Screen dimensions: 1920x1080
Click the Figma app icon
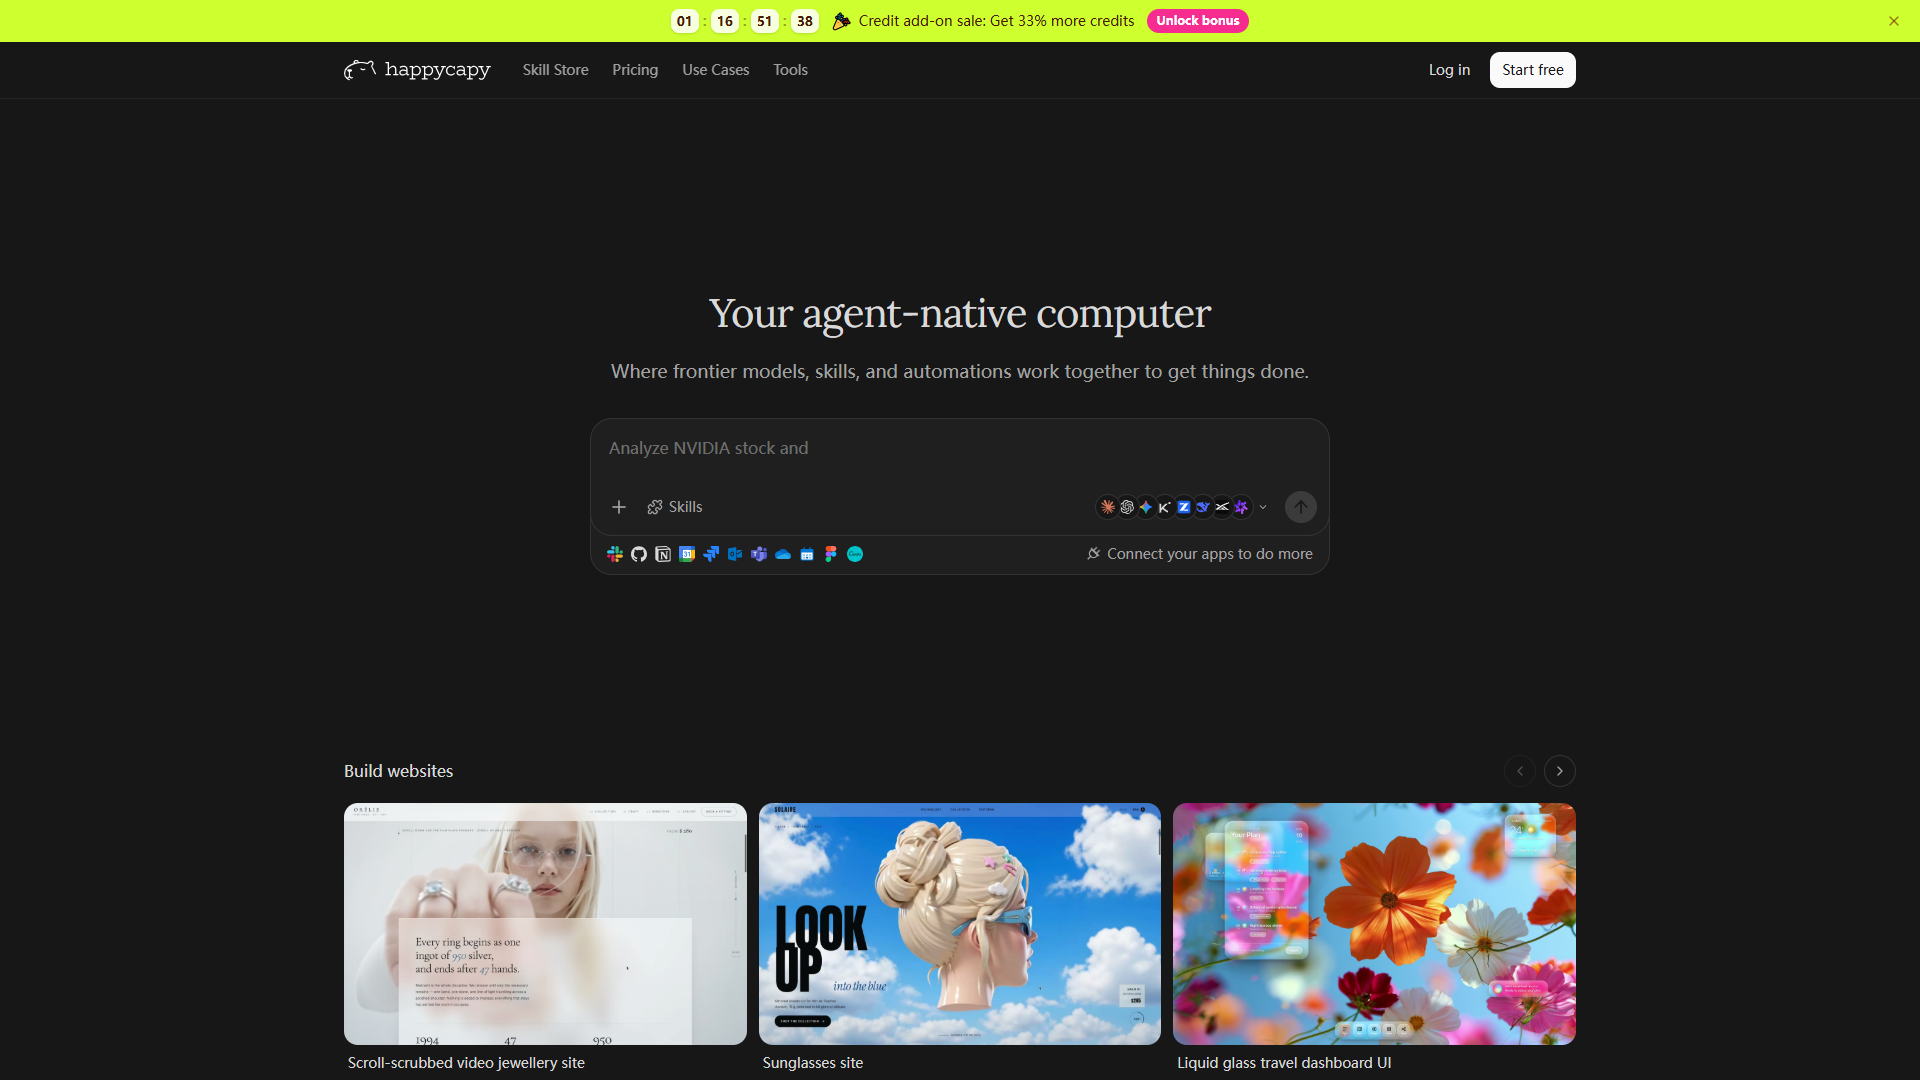coord(831,554)
